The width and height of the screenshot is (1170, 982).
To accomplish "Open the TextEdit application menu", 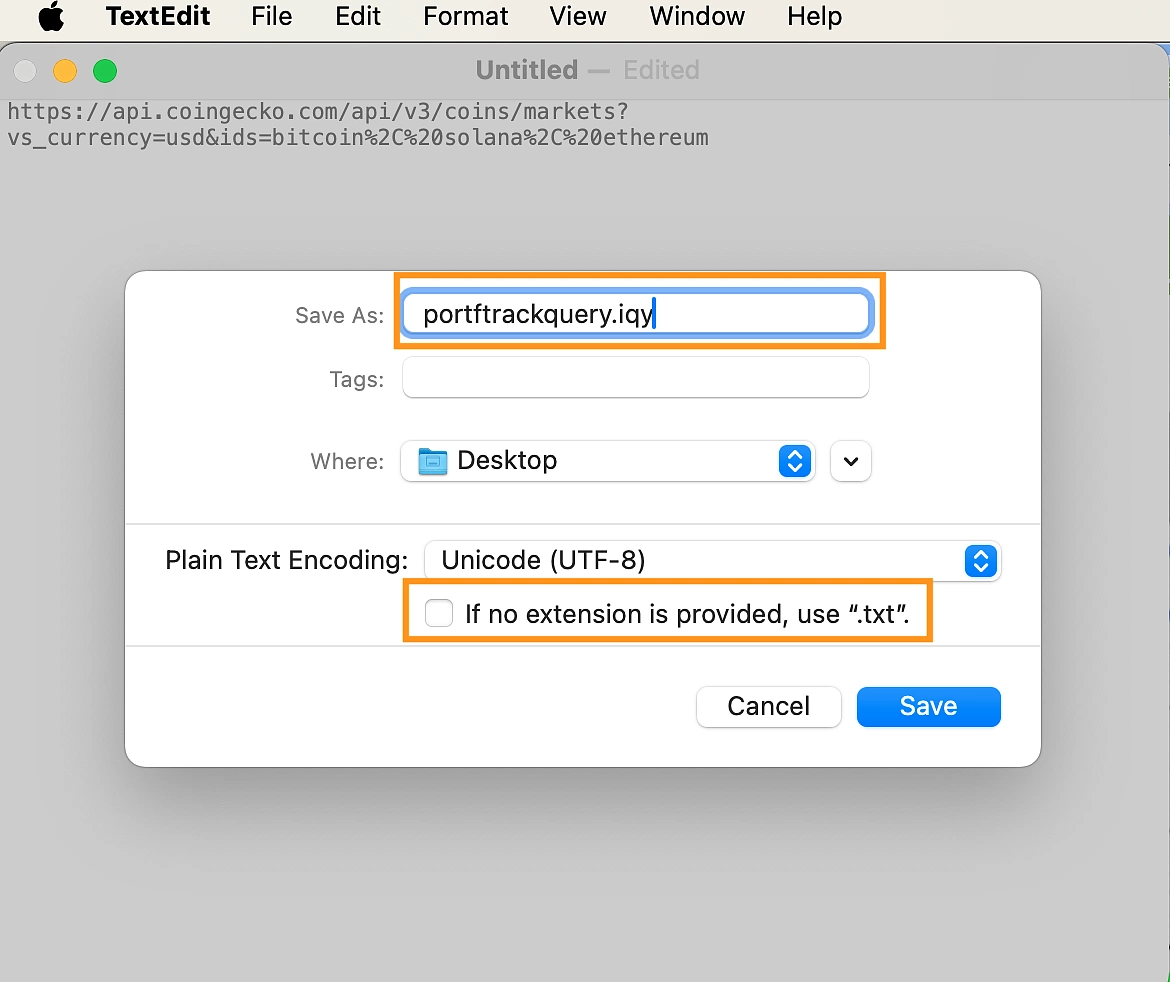I will tap(157, 16).
